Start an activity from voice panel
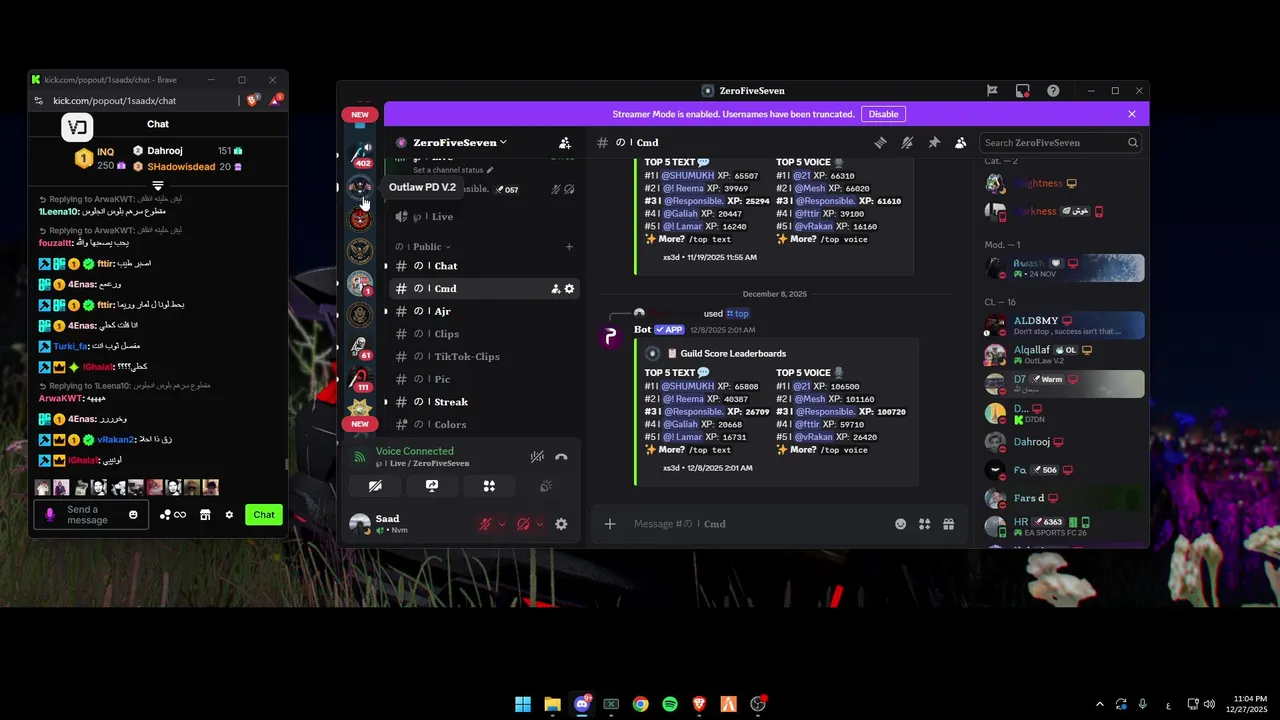The height and width of the screenshot is (720, 1280). click(489, 486)
